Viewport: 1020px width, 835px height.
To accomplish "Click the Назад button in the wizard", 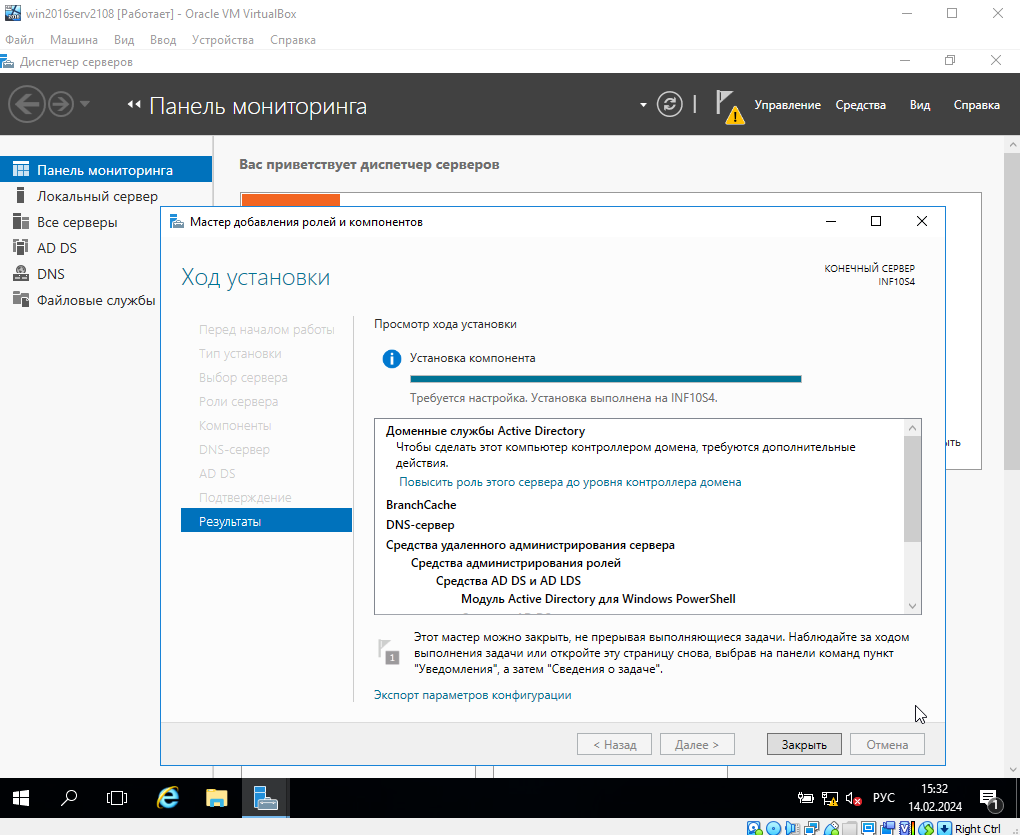I will point(614,744).
